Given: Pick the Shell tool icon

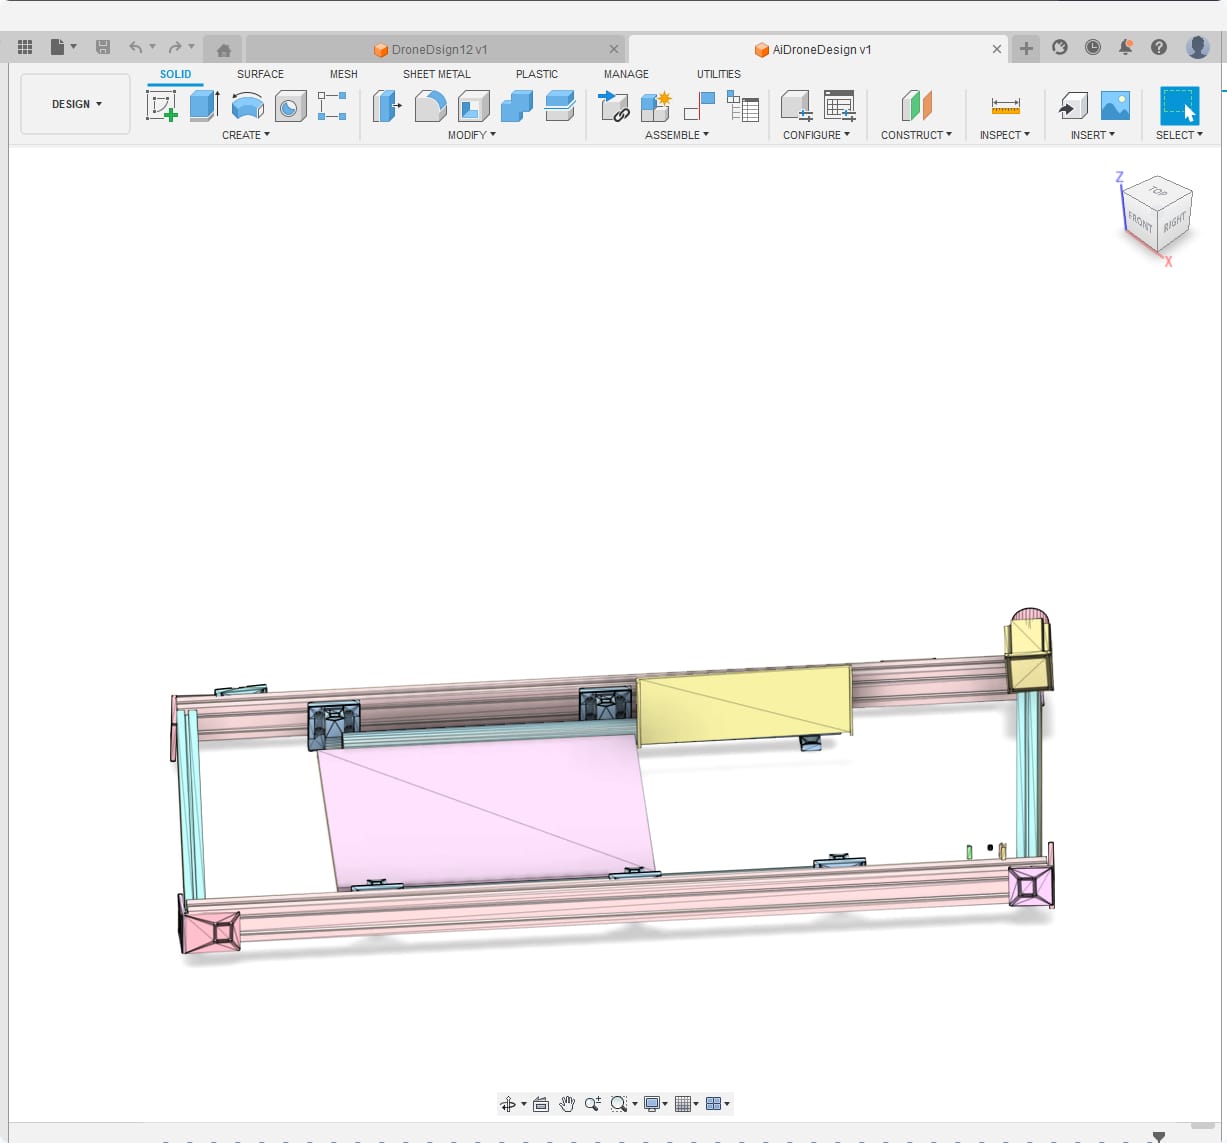Looking at the screenshot, I should coord(473,105).
